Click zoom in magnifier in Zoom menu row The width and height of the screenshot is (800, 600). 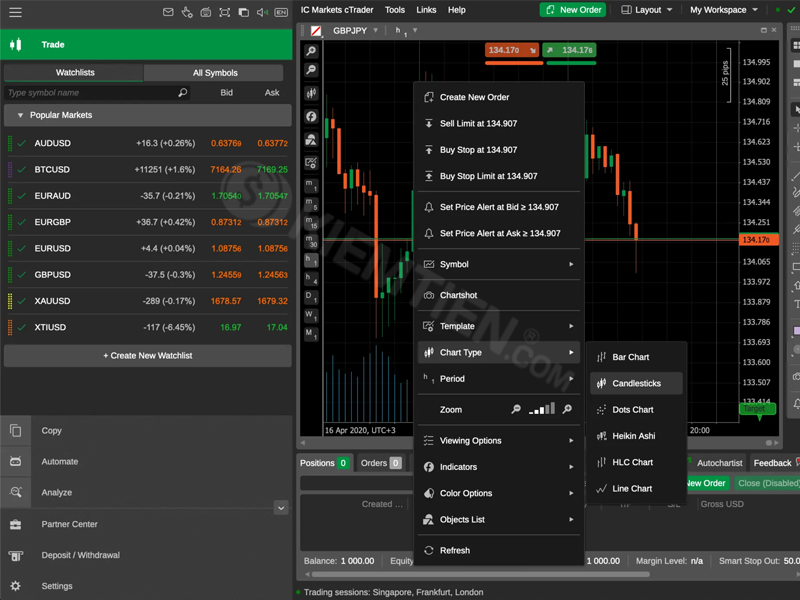pos(567,409)
